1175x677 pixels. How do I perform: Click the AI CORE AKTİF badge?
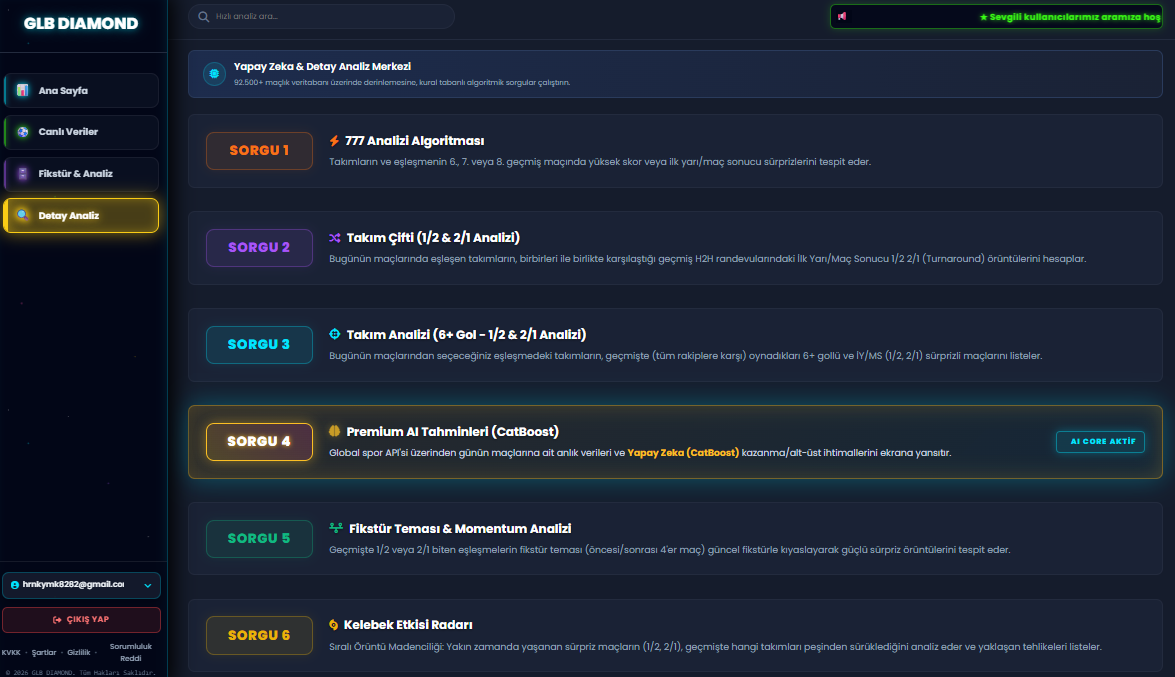click(x=1100, y=442)
